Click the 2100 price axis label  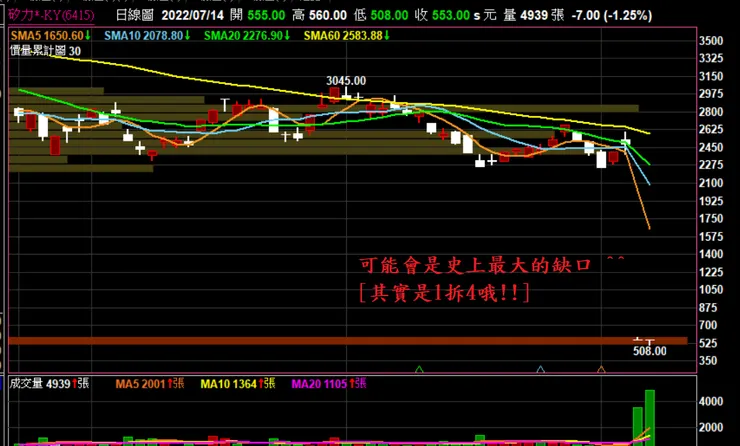[x=711, y=183]
